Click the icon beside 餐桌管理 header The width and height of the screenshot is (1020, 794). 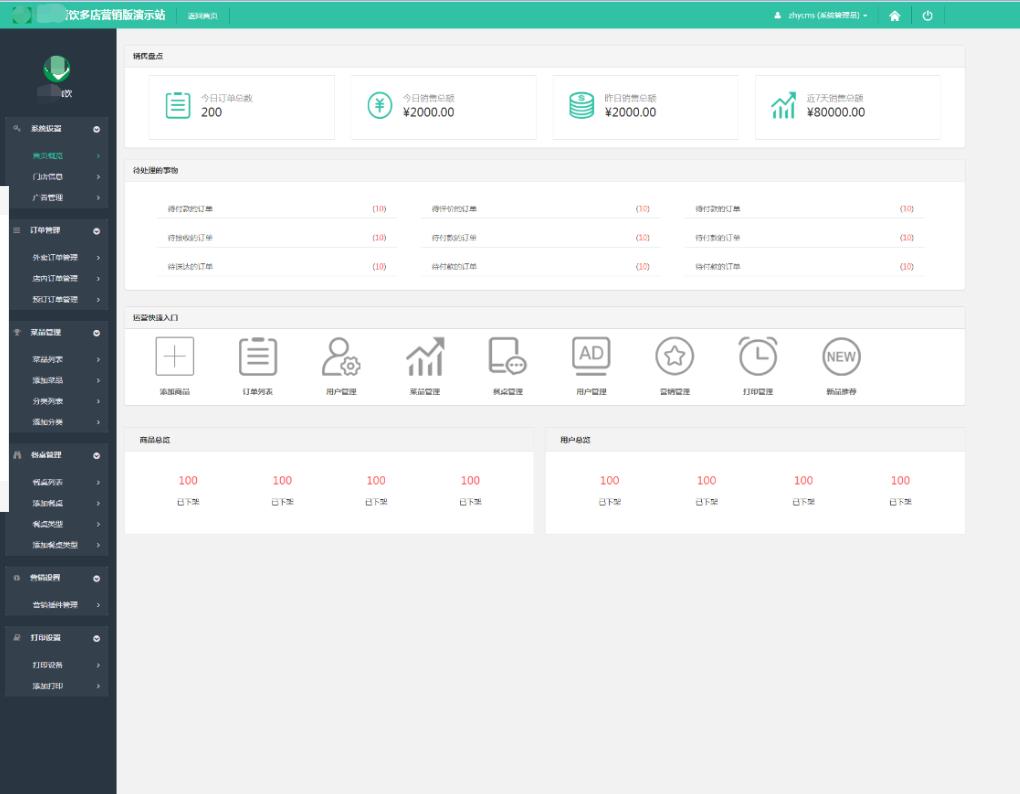point(17,455)
